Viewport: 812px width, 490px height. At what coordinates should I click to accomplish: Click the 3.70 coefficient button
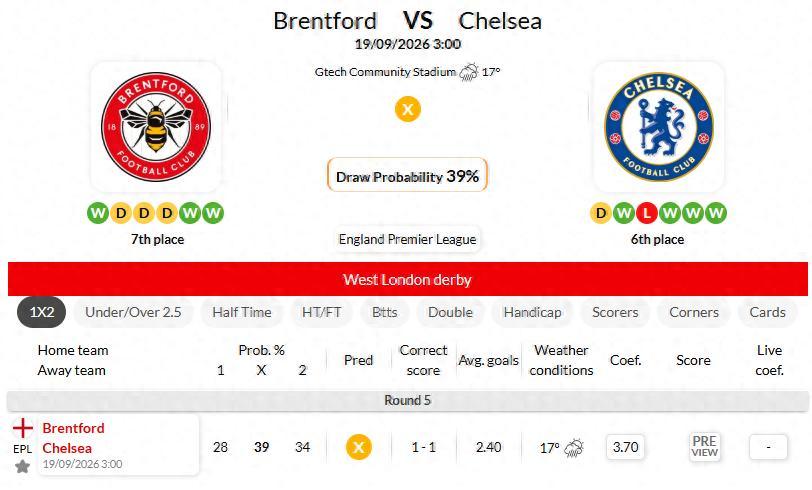626,447
